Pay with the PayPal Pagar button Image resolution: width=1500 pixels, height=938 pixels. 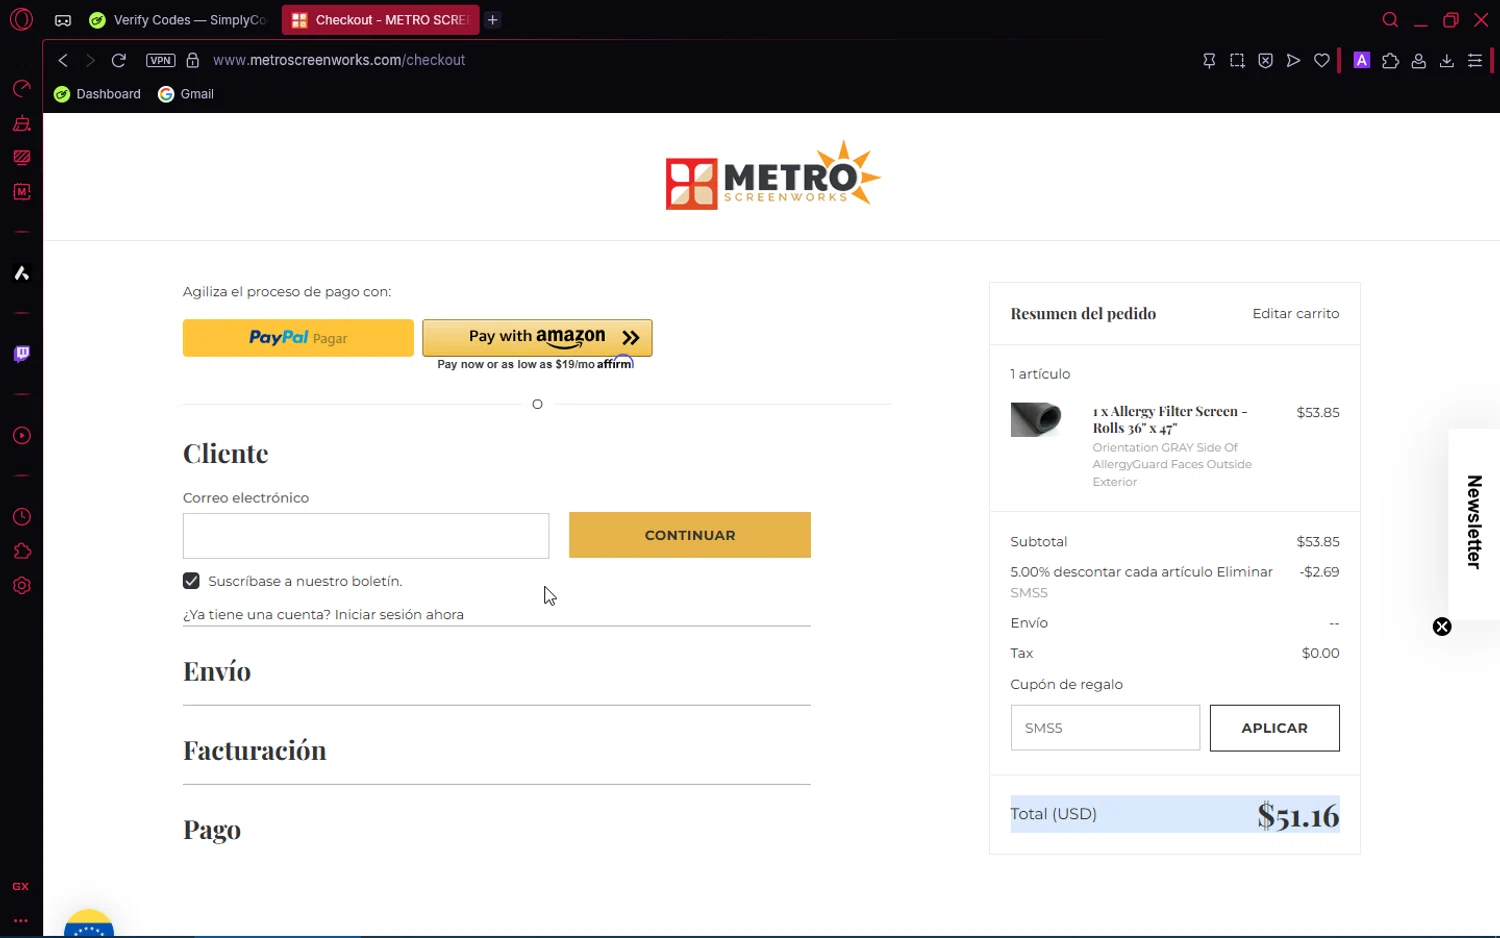tap(298, 338)
